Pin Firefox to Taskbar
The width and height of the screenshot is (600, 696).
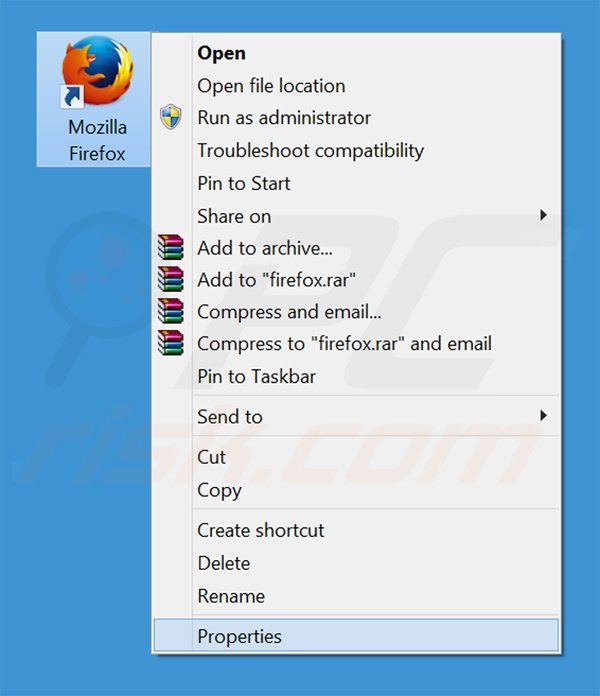pyautogui.click(x=256, y=376)
